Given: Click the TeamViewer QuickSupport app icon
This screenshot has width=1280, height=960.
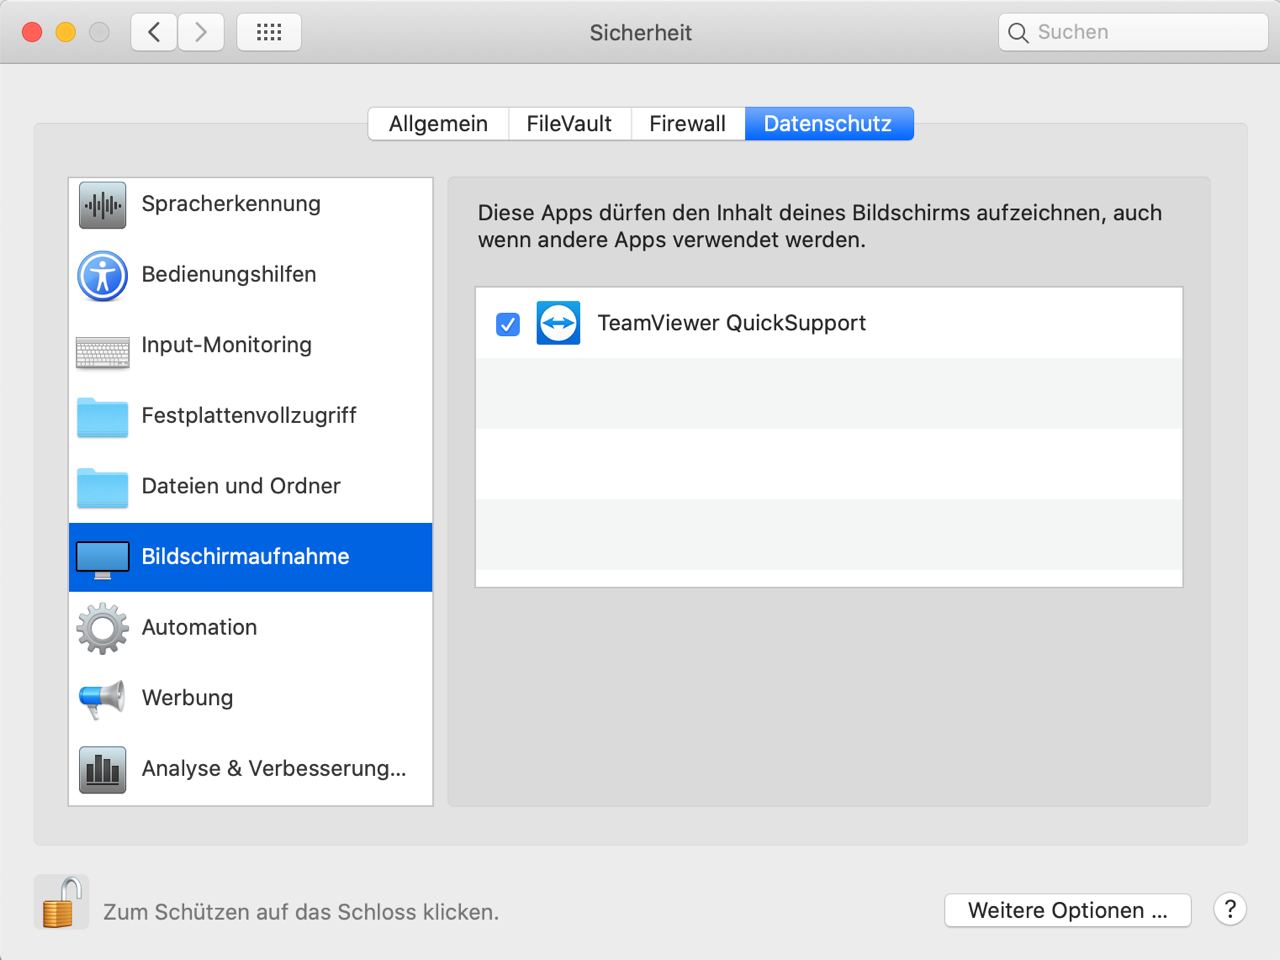Looking at the screenshot, I should point(558,324).
